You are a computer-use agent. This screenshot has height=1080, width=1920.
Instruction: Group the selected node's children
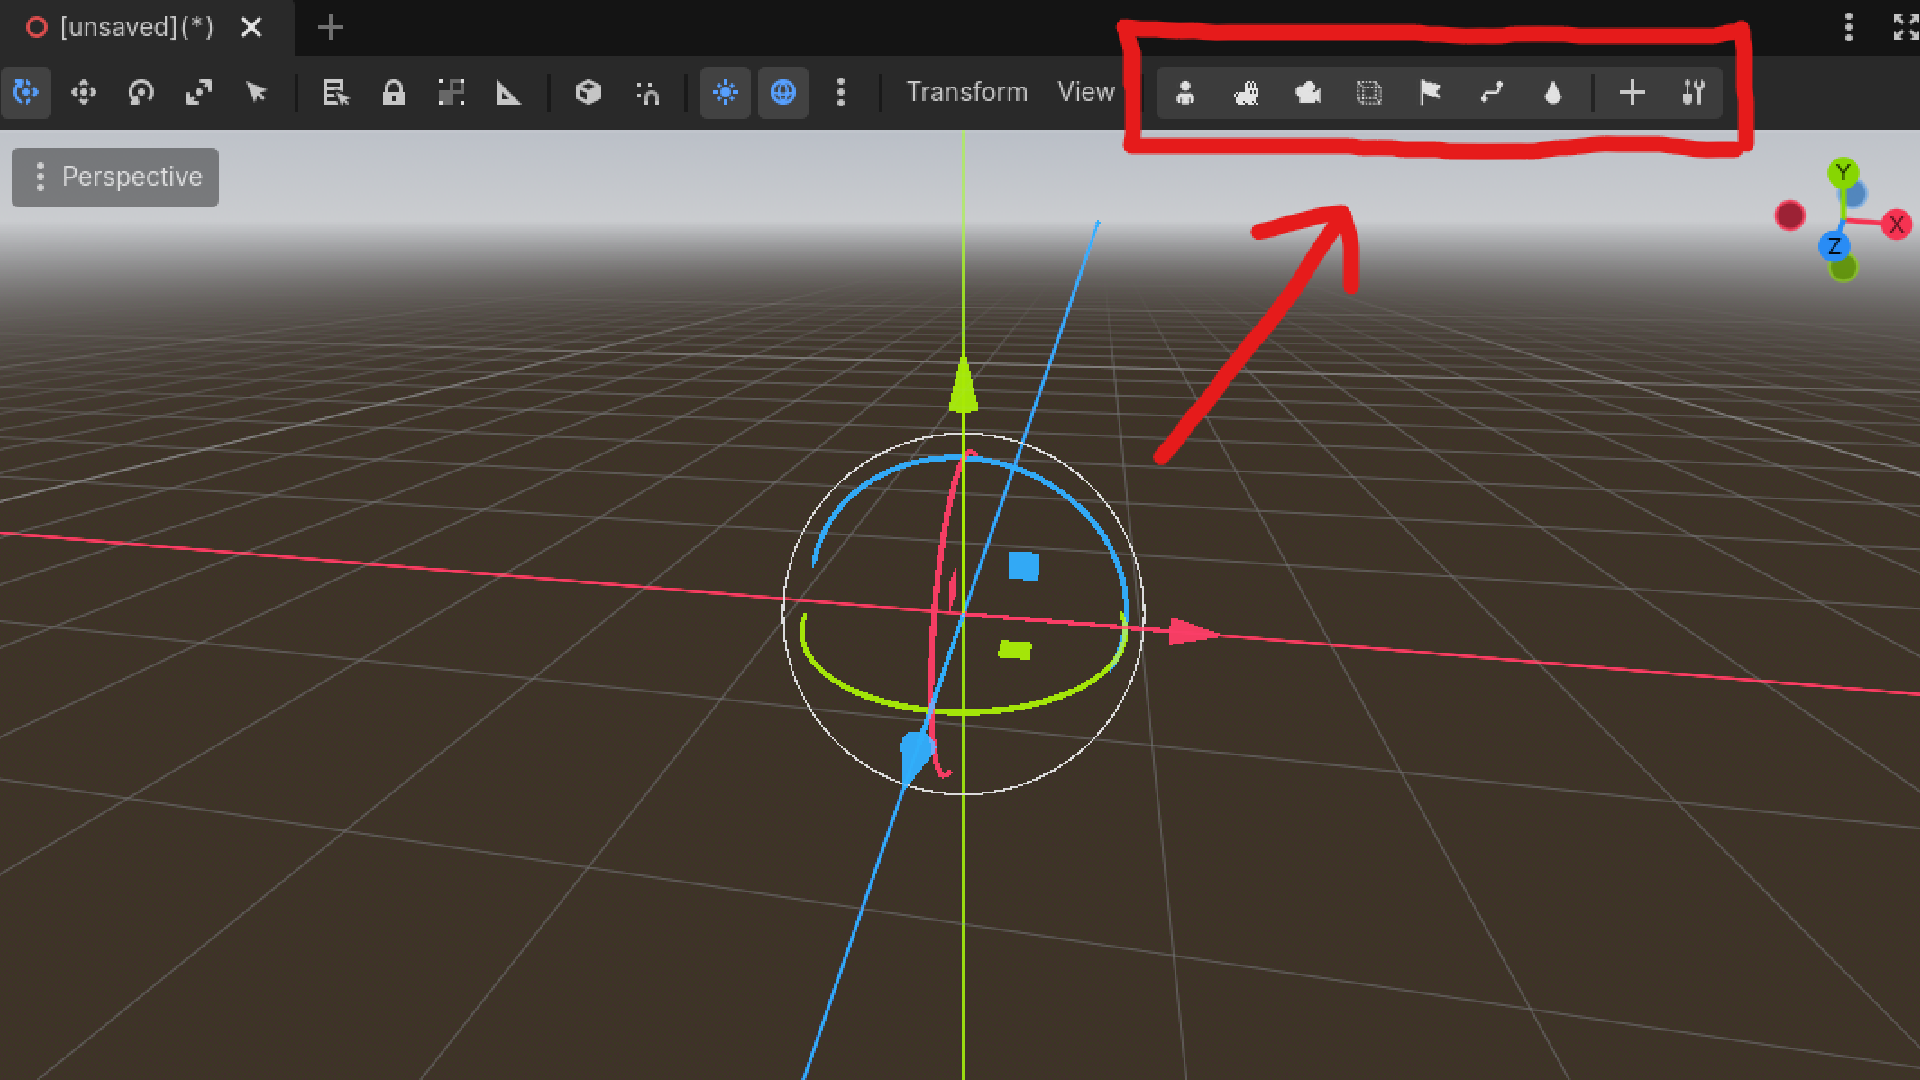tap(451, 93)
